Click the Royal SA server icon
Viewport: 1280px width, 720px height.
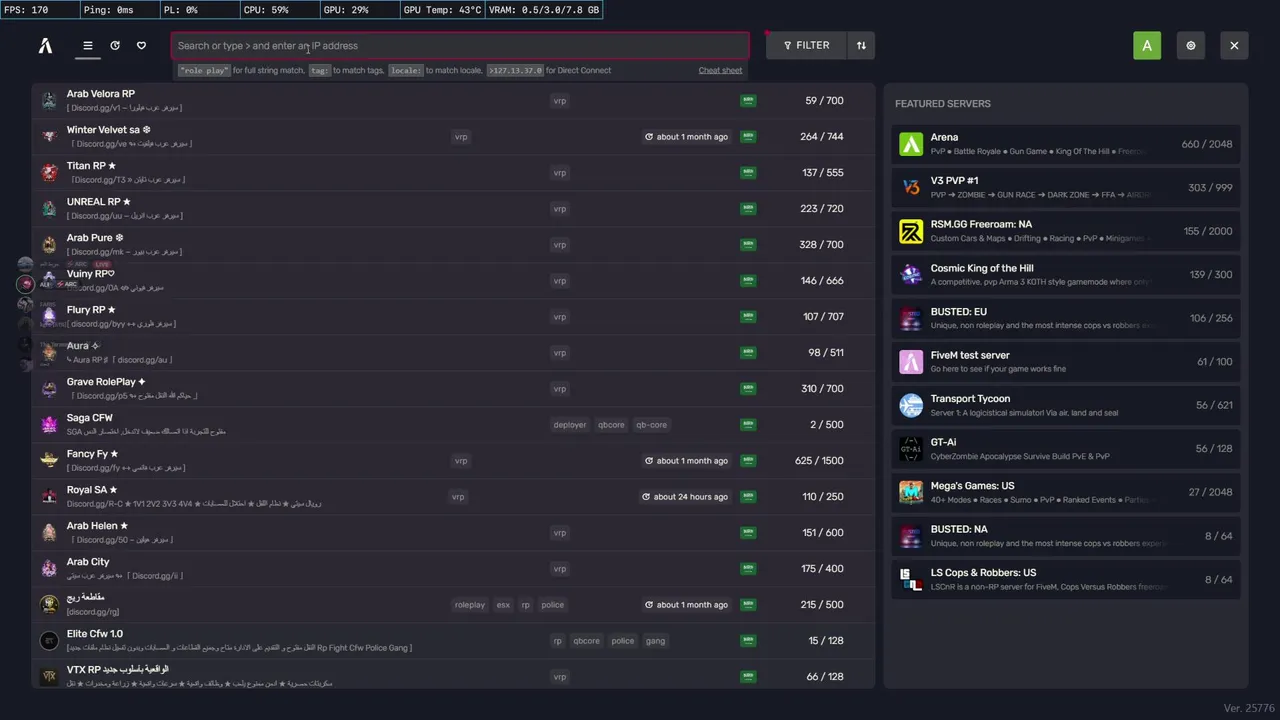point(49,496)
